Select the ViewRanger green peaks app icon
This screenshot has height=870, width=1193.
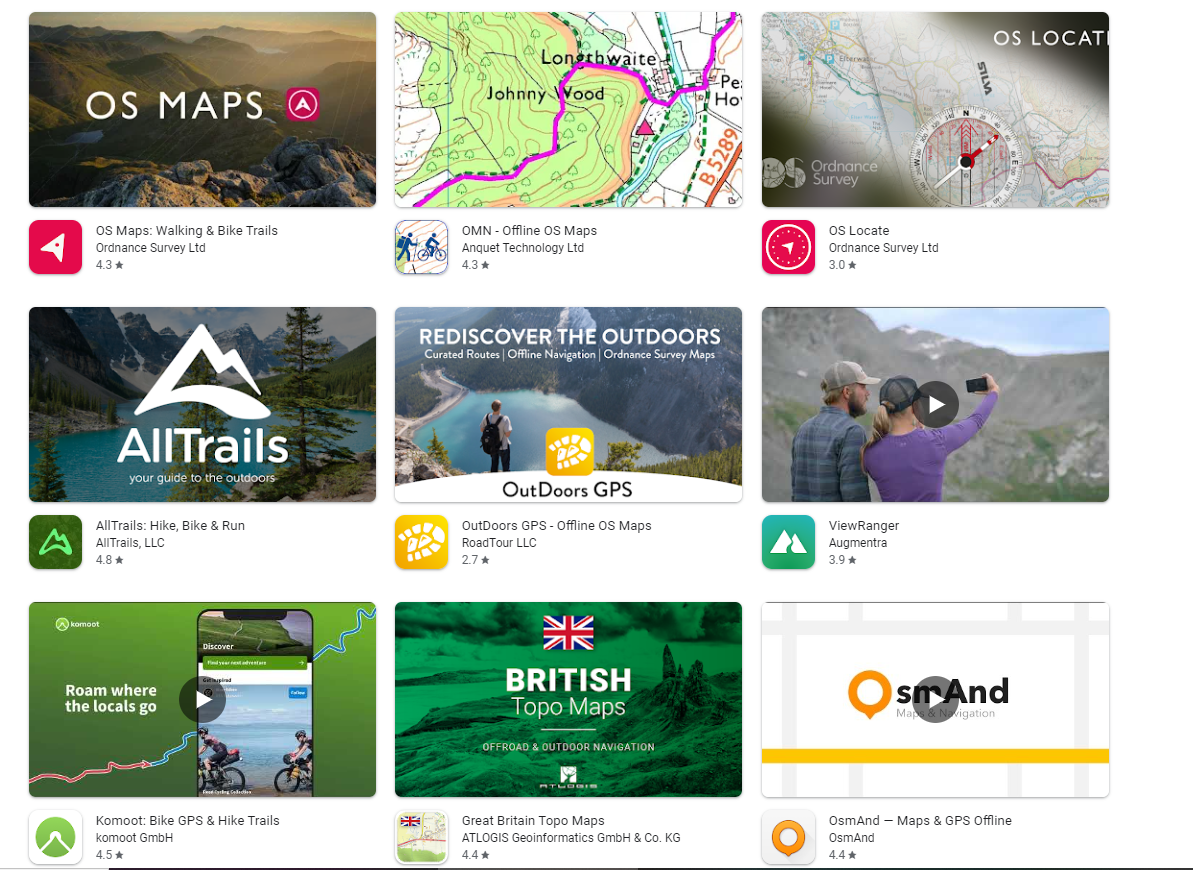(788, 542)
